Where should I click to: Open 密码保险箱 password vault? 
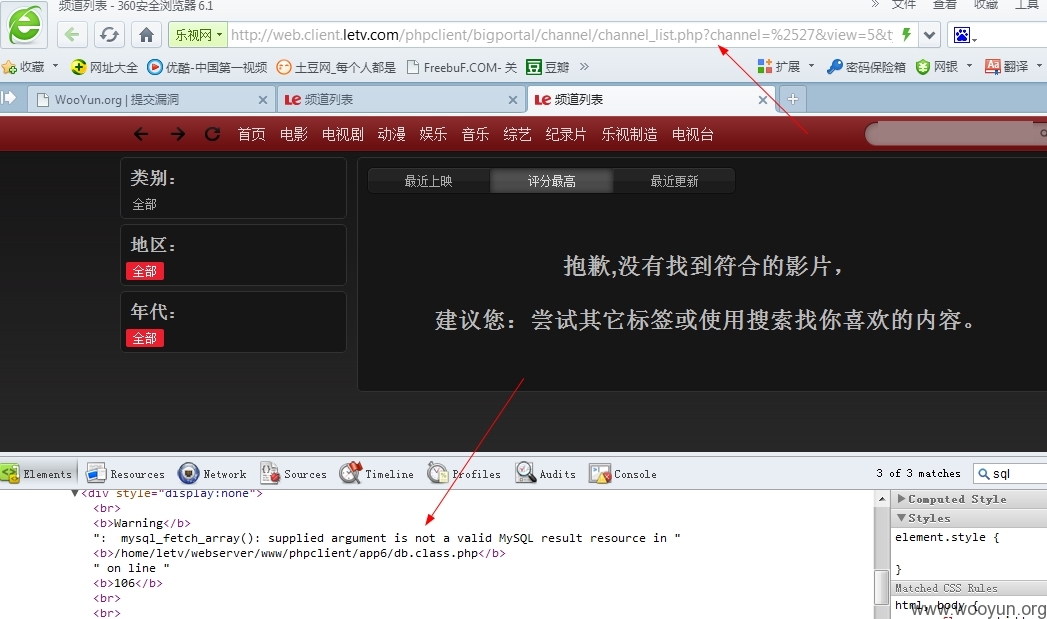(x=866, y=67)
